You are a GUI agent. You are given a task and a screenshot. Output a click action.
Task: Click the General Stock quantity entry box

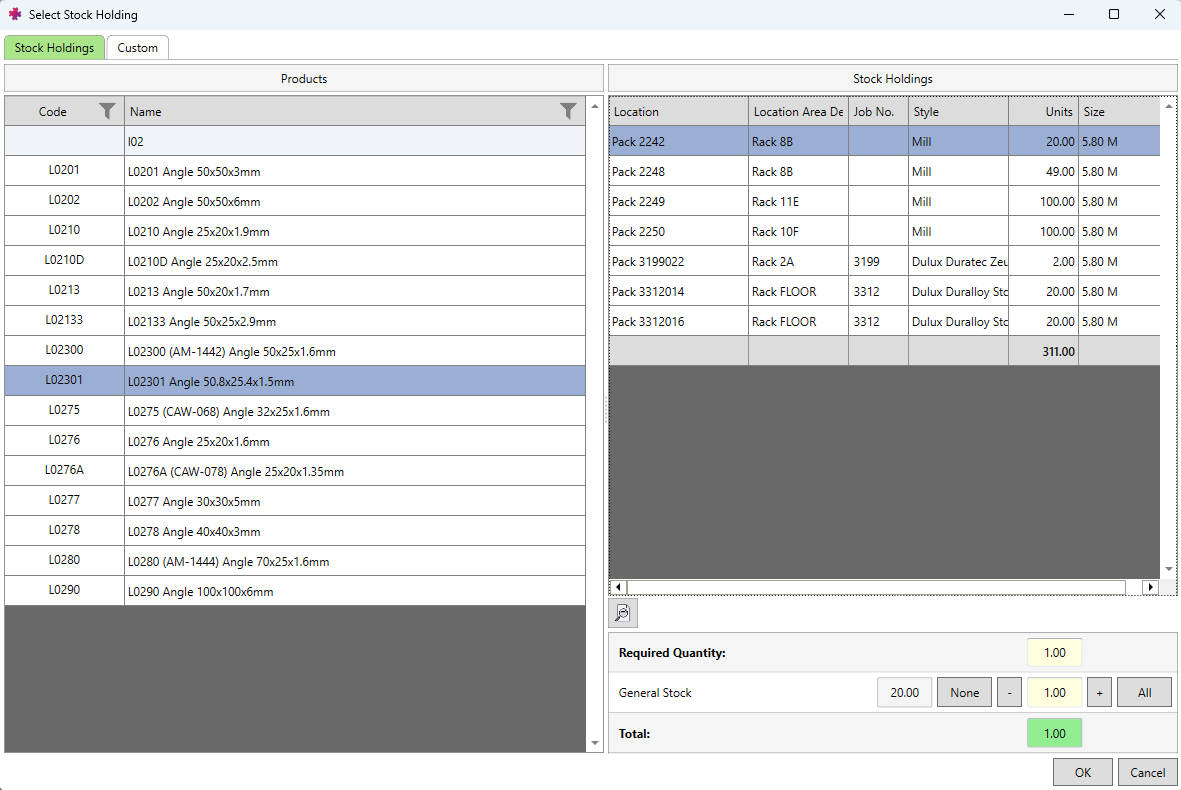[x=1054, y=692]
